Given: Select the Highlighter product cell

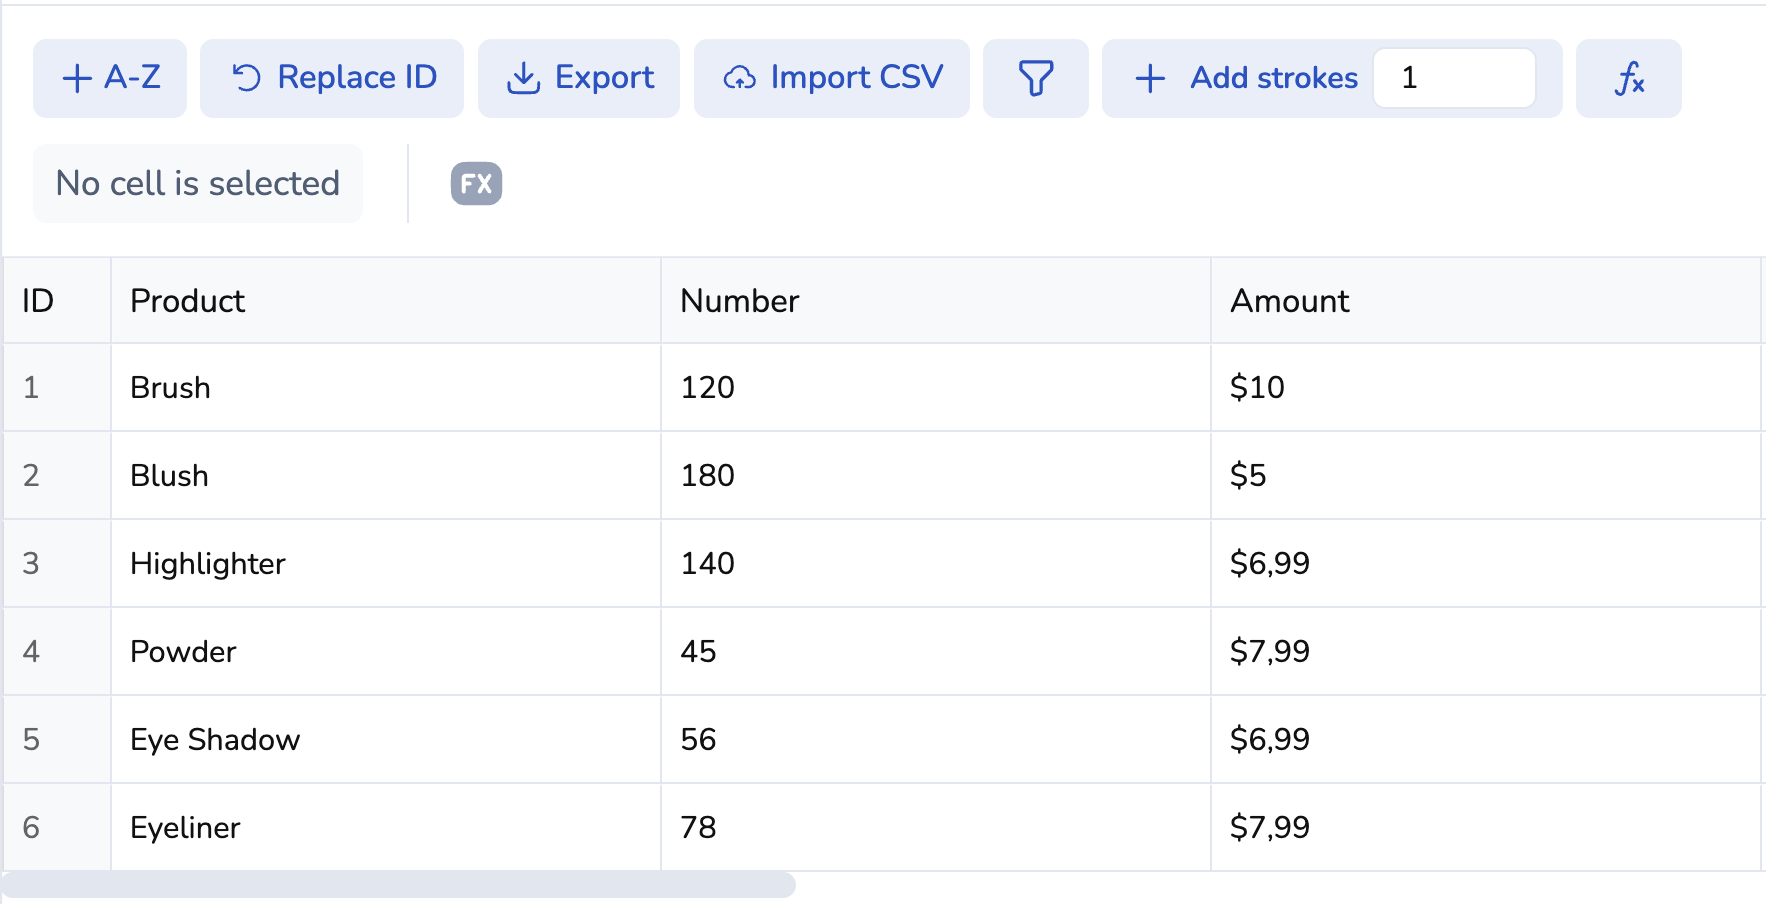Looking at the screenshot, I should [x=385, y=564].
